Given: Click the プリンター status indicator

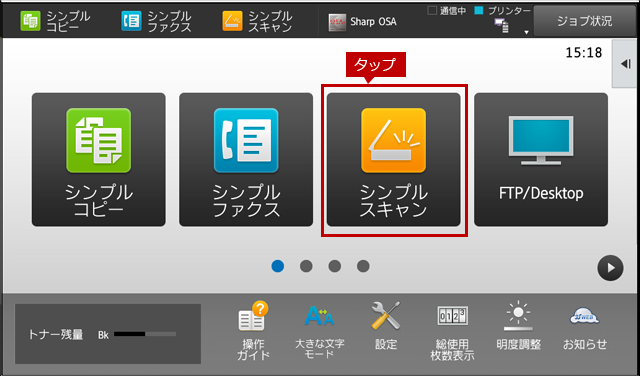Looking at the screenshot, I should coord(503,11).
